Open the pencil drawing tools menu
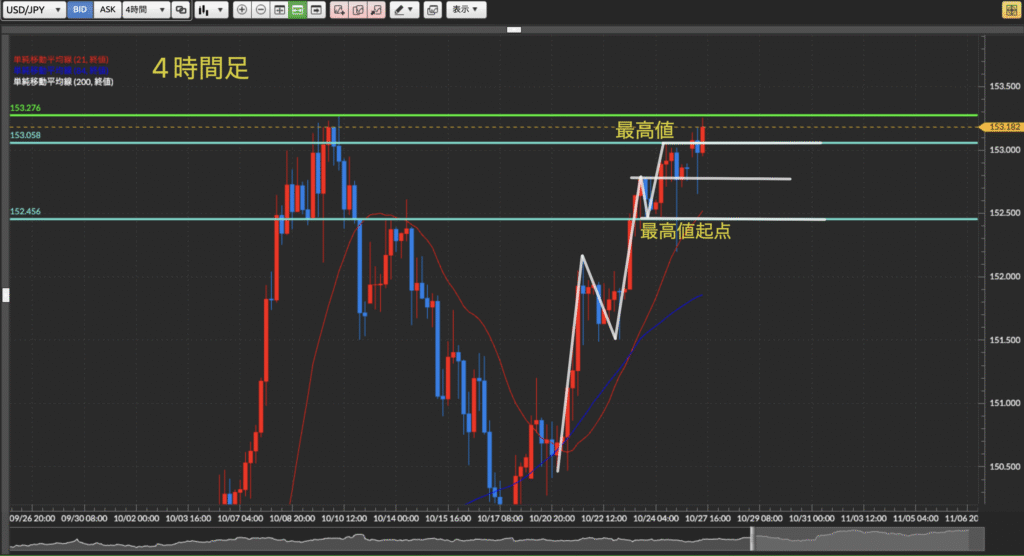The width and height of the screenshot is (1024, 556). pyautogui.click(x=404, y=9)
